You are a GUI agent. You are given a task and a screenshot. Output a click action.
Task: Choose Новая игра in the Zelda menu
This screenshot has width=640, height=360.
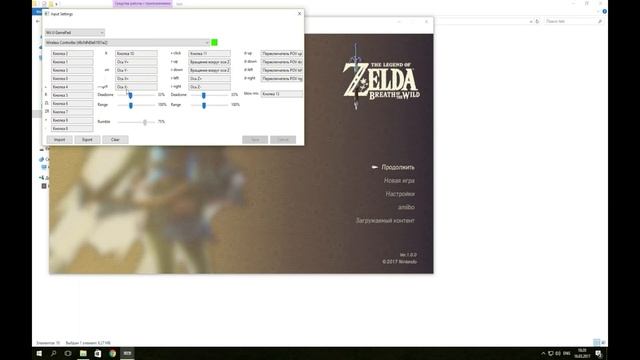[x=399, y=180]
